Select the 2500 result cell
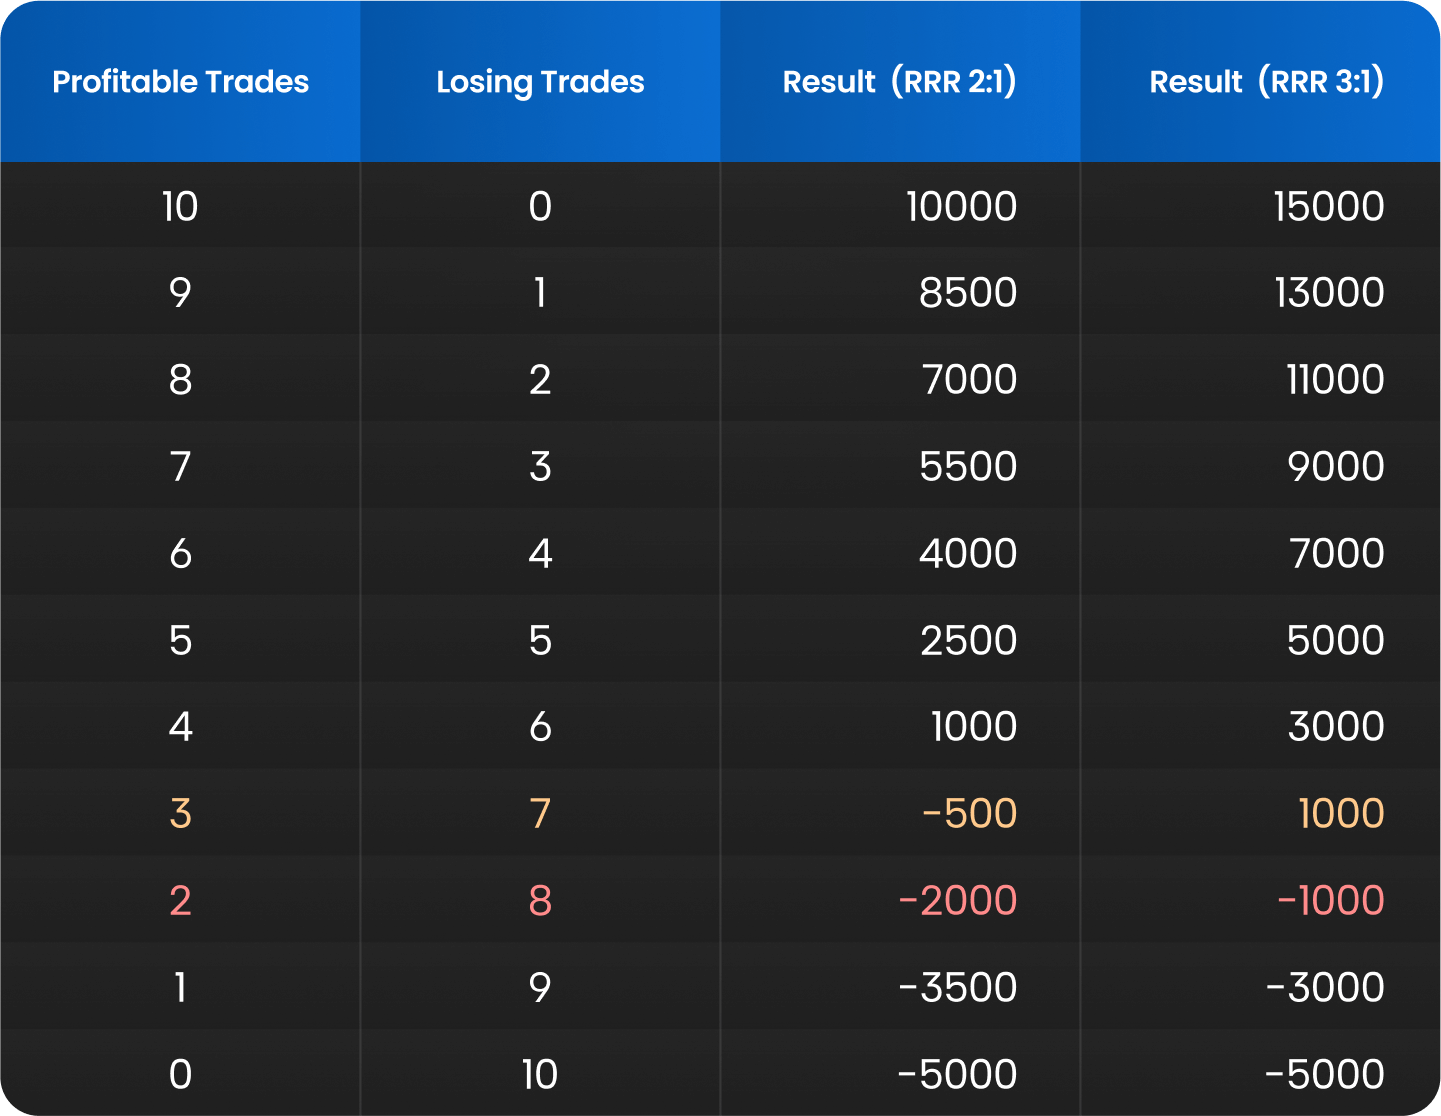 (x=967, y=641)
